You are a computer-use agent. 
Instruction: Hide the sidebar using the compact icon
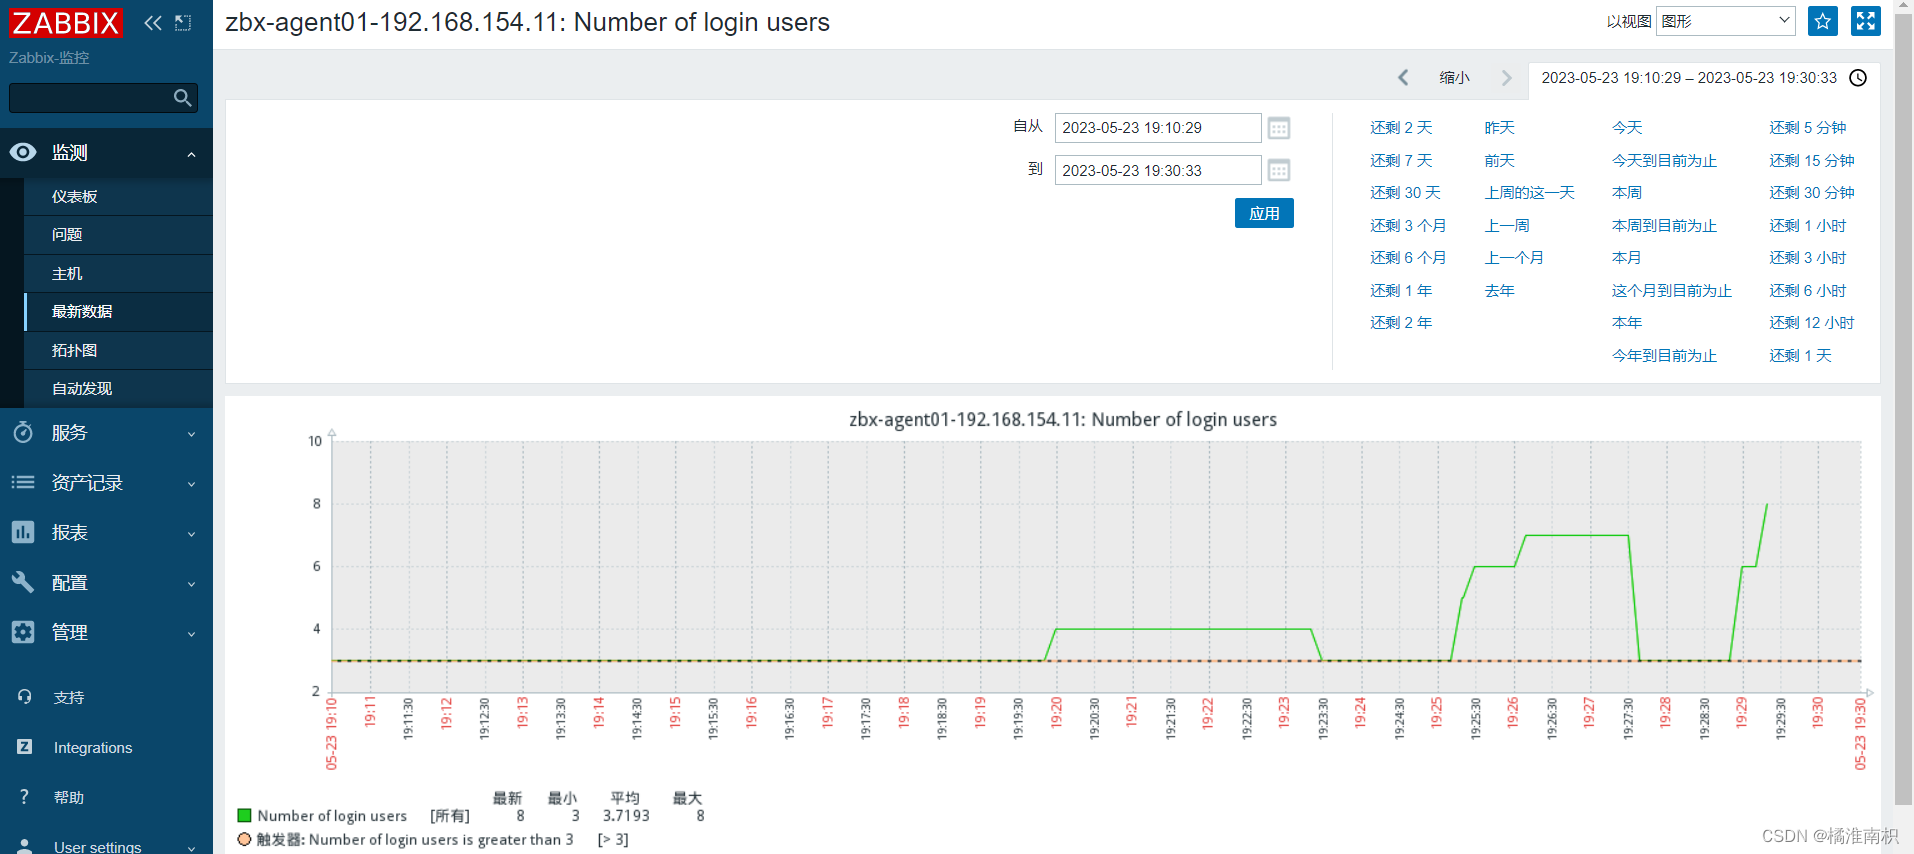183,22
